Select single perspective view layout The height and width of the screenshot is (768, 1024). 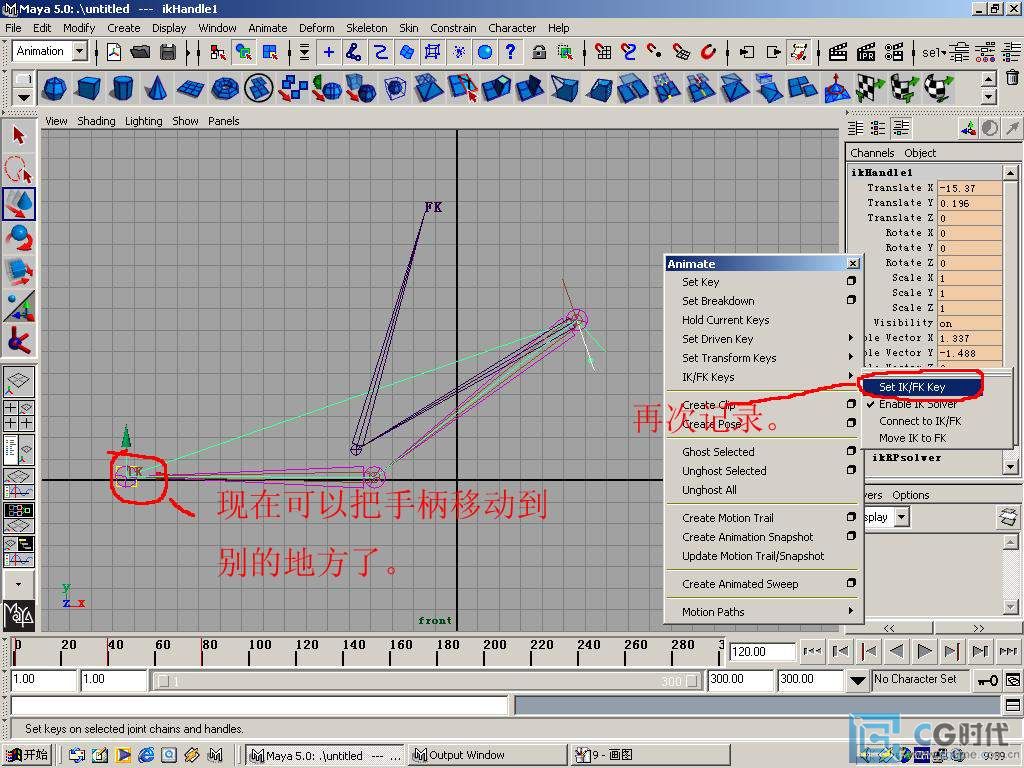click(x=18, y=380)
